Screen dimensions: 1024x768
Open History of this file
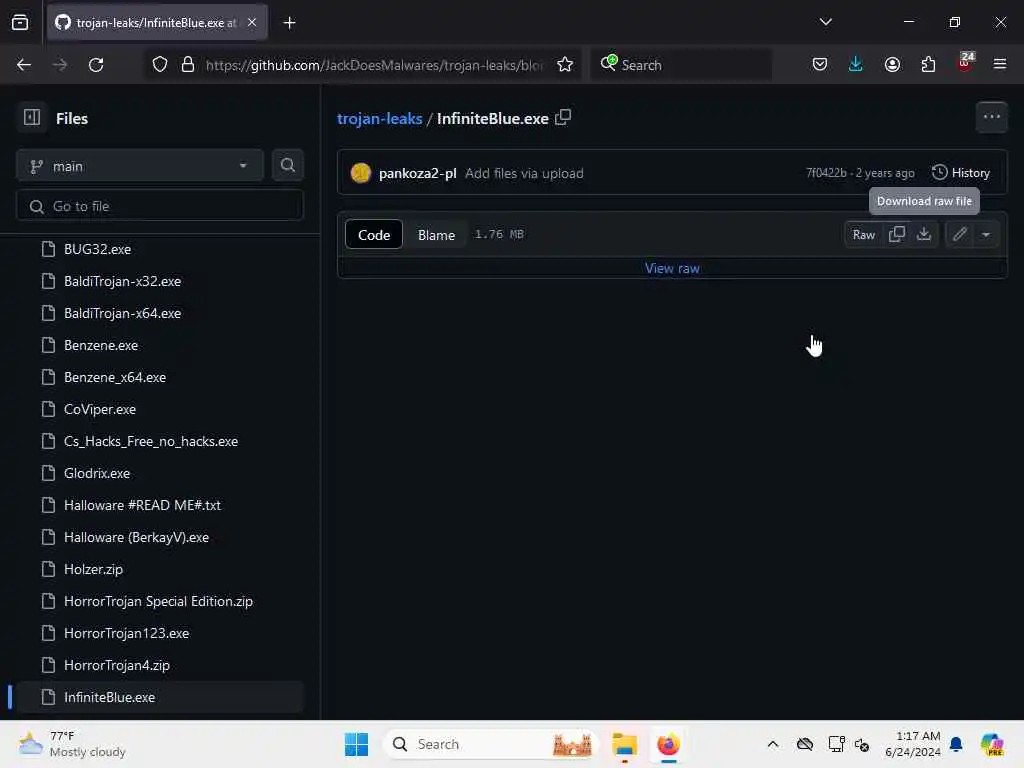tap(961, 173)
